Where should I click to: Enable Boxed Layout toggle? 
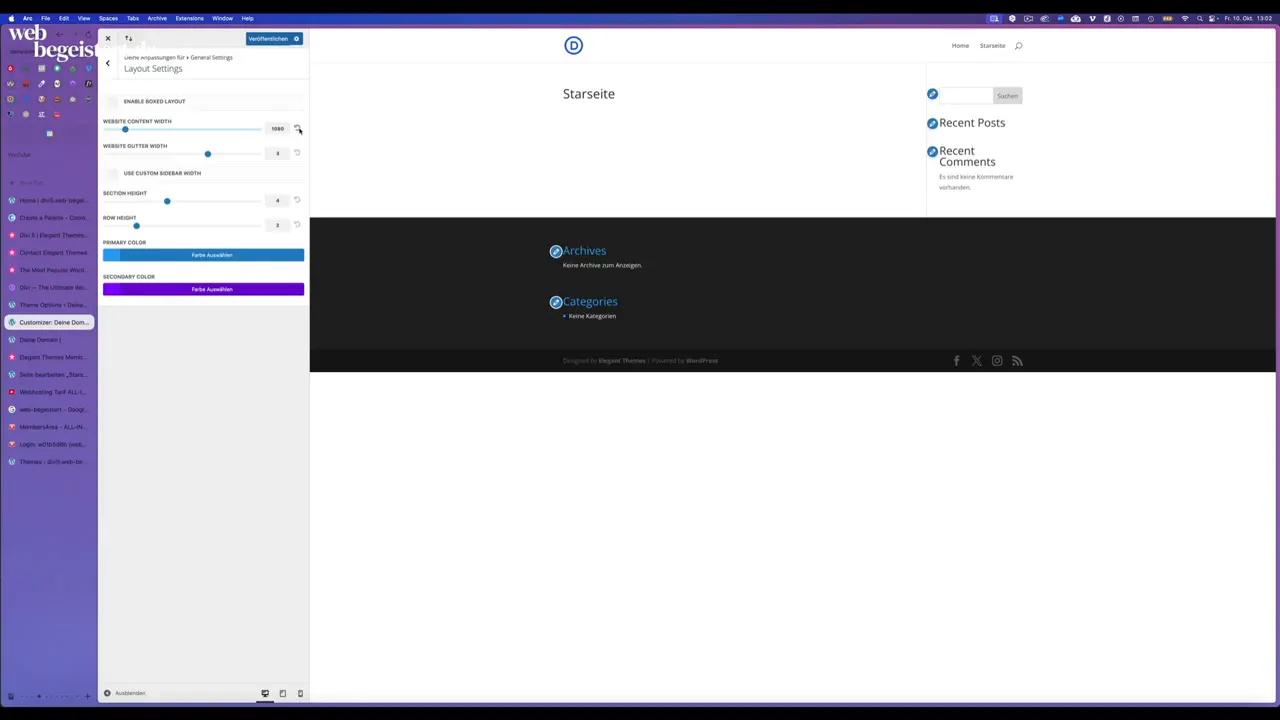[112, 101]
